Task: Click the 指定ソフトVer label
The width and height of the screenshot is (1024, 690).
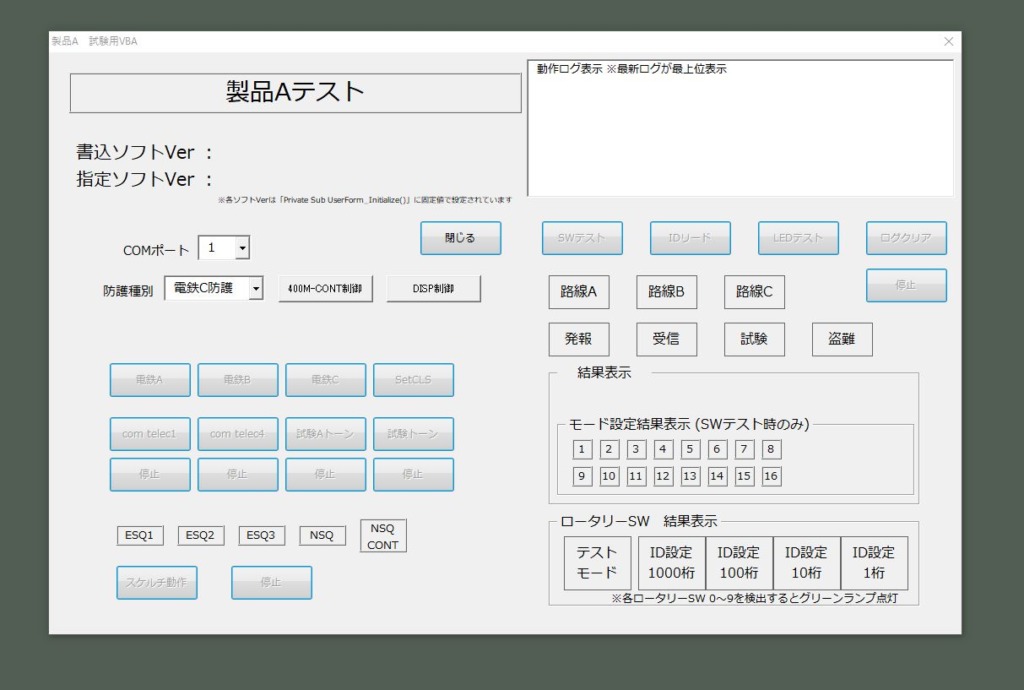Action: 144,180
